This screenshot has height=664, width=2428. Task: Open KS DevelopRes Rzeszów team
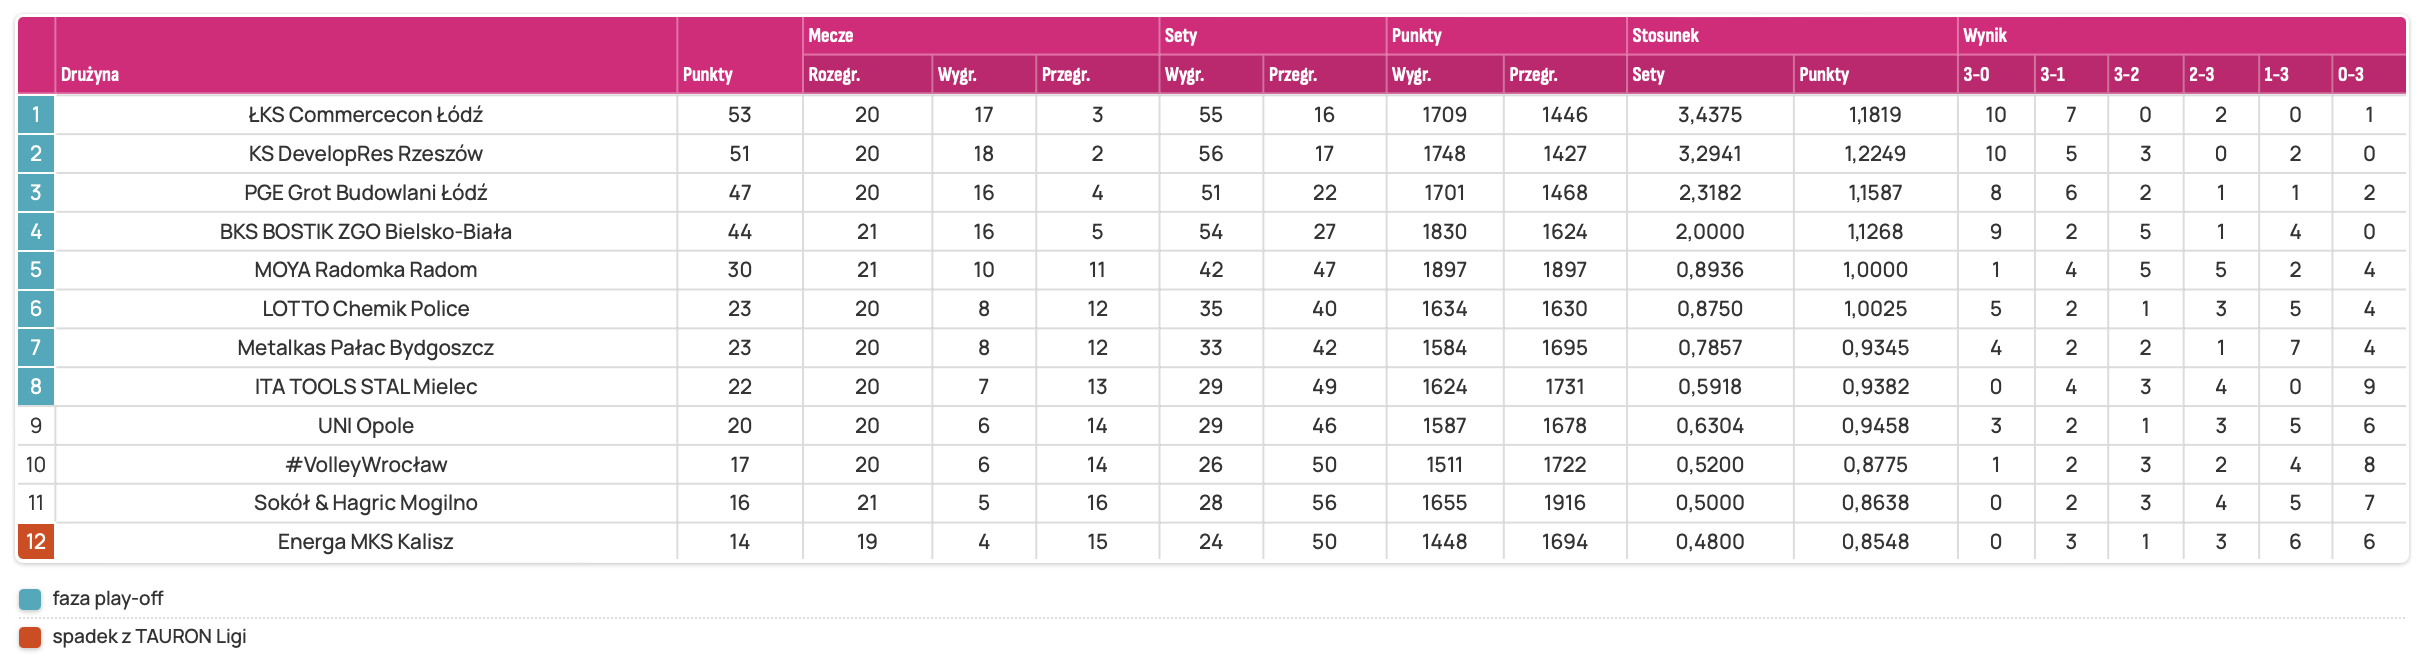pos(366,154)
